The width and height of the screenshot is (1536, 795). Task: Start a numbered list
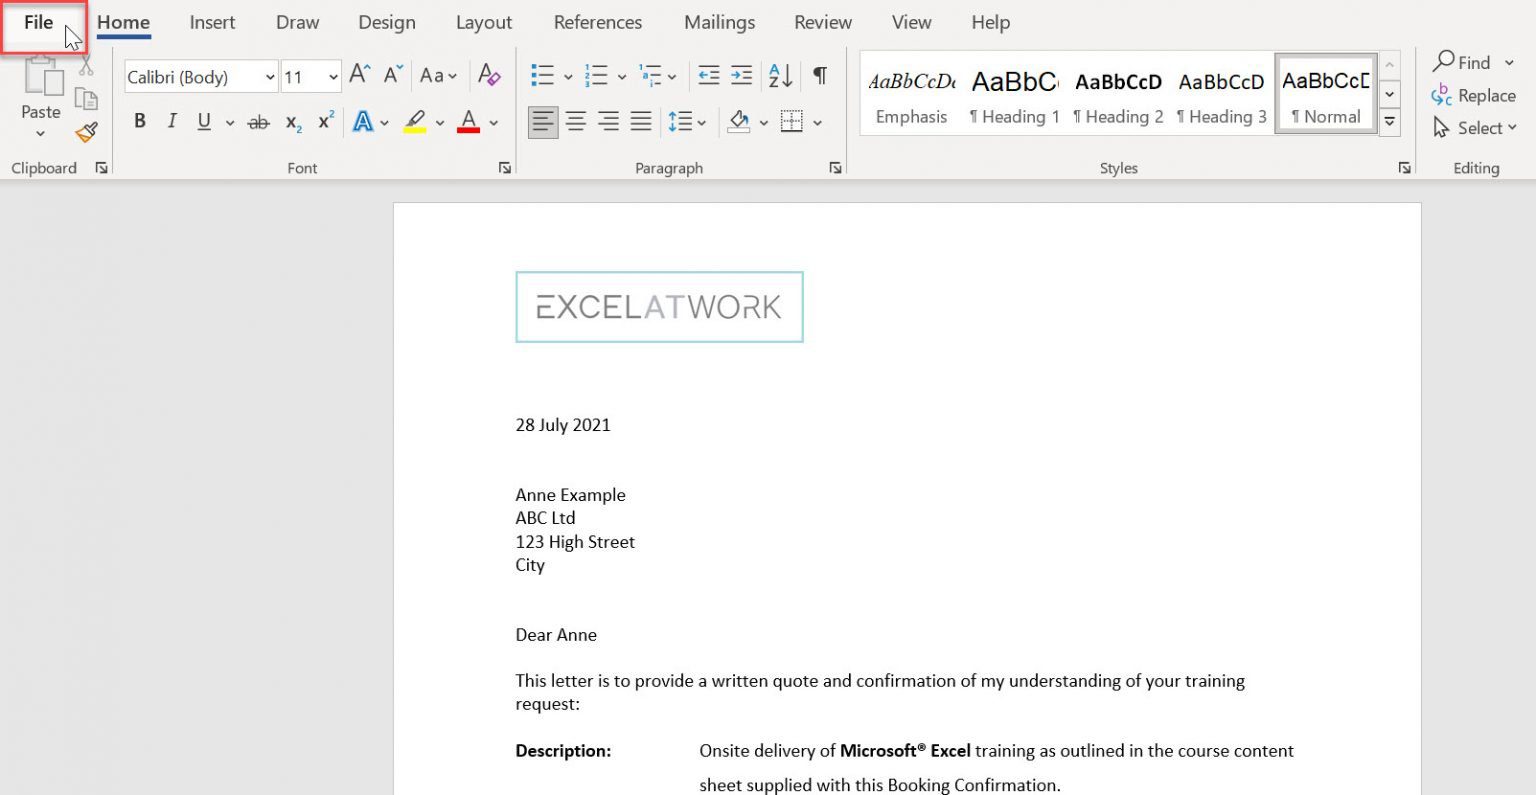(x=597, y=75)
